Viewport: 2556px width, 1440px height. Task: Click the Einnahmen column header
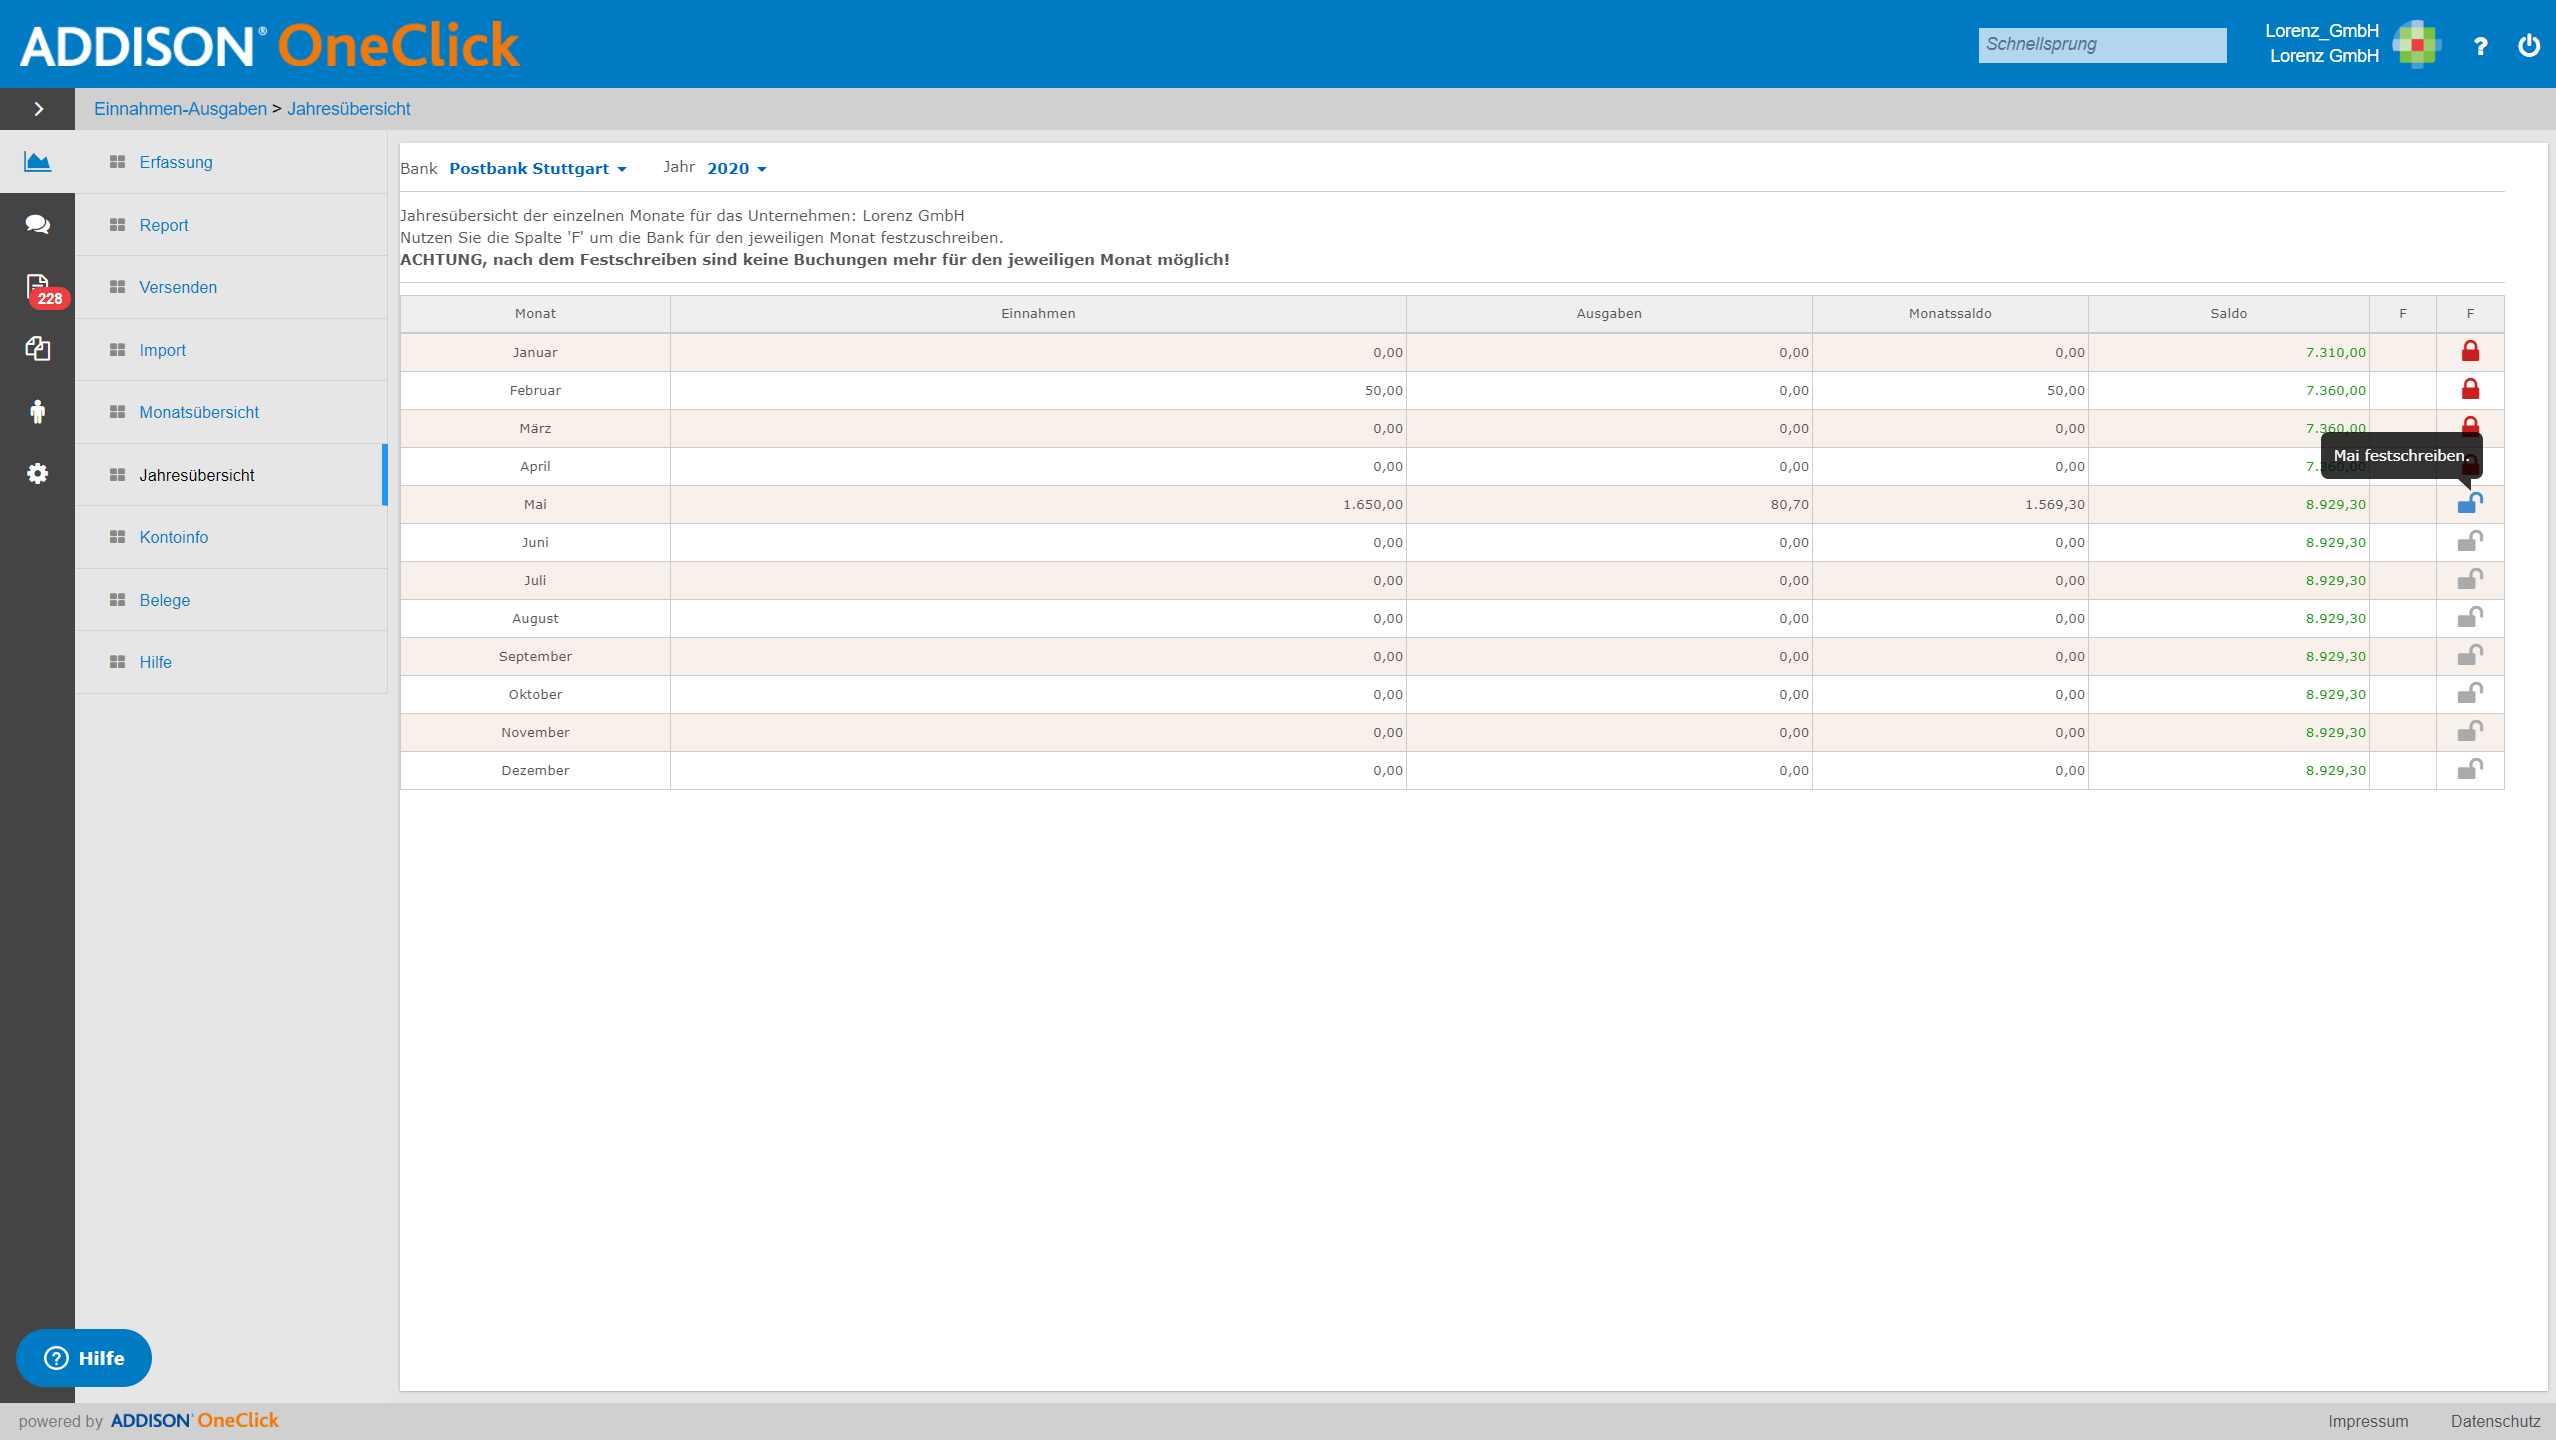[1038, 313]
